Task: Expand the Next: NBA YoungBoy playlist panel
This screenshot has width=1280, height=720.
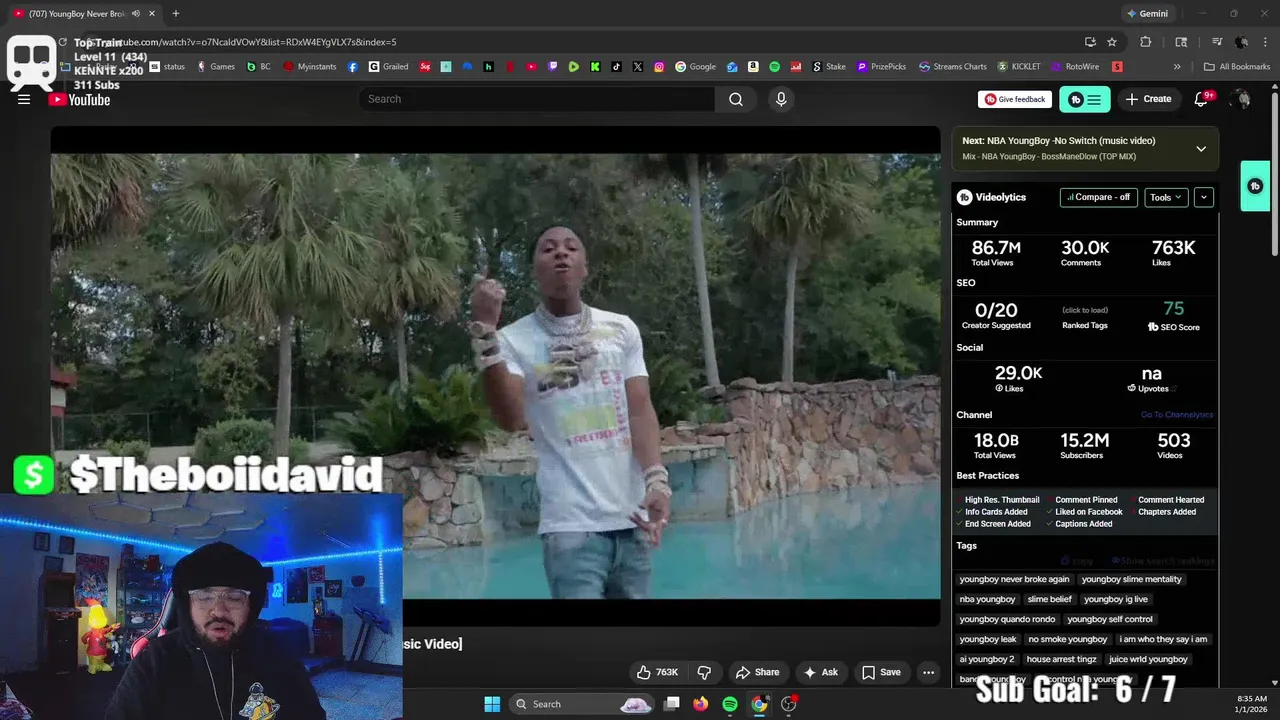Action: tap(1201, 149)
